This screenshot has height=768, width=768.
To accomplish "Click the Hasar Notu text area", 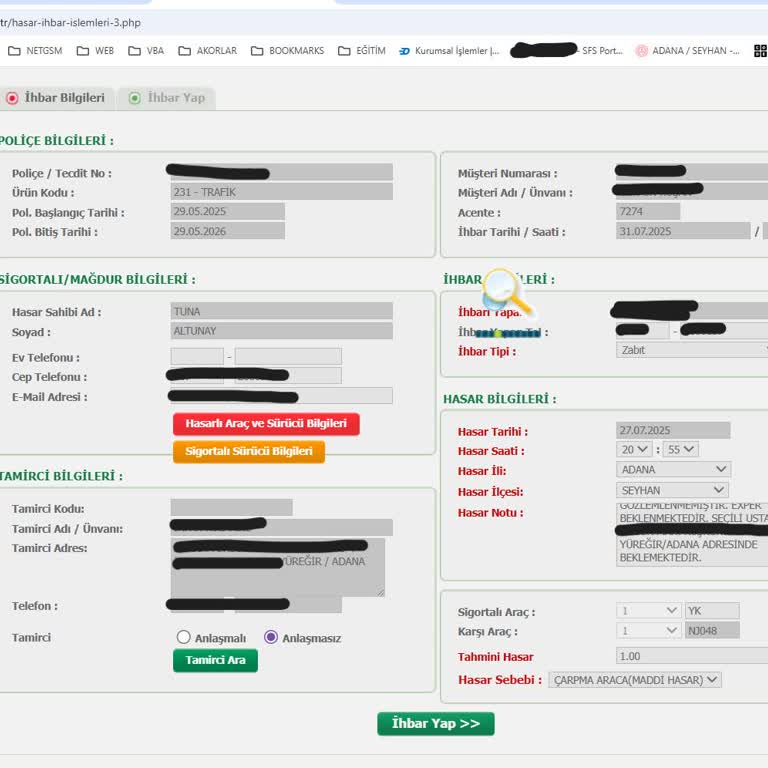I will coord(692,534).
